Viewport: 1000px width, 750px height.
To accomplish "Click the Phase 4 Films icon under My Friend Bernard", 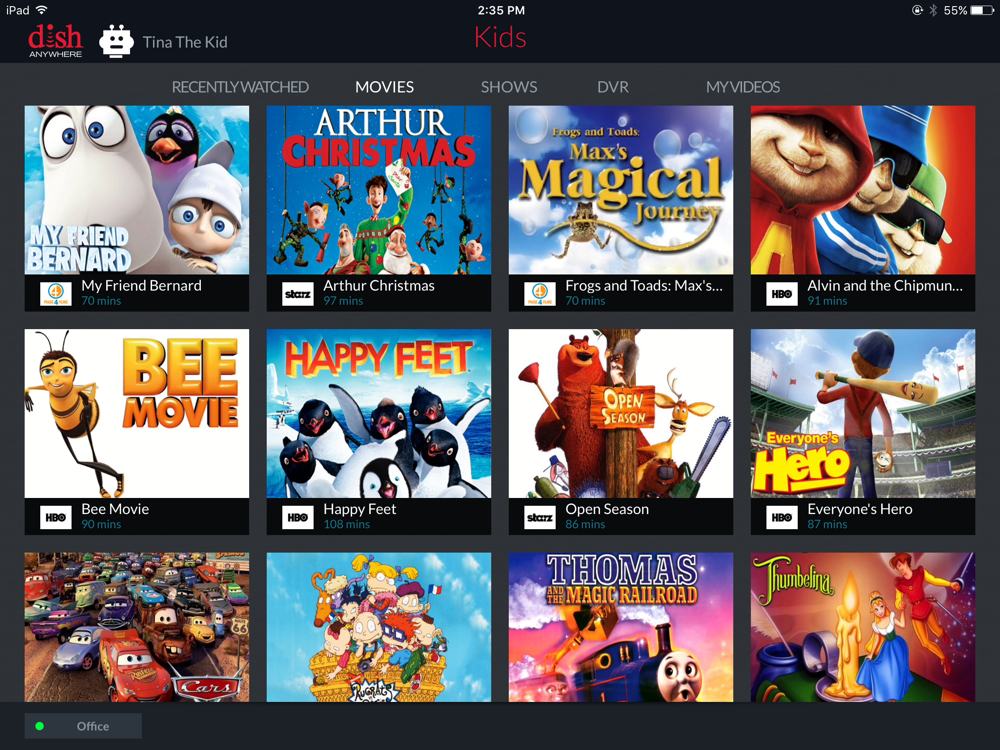I will (x=55, y=294).
